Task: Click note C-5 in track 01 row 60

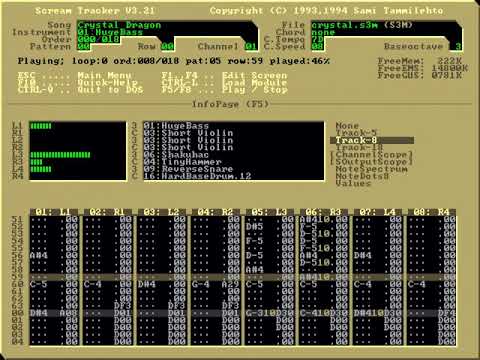Action: pyautogui.click(x=39, y=284)
